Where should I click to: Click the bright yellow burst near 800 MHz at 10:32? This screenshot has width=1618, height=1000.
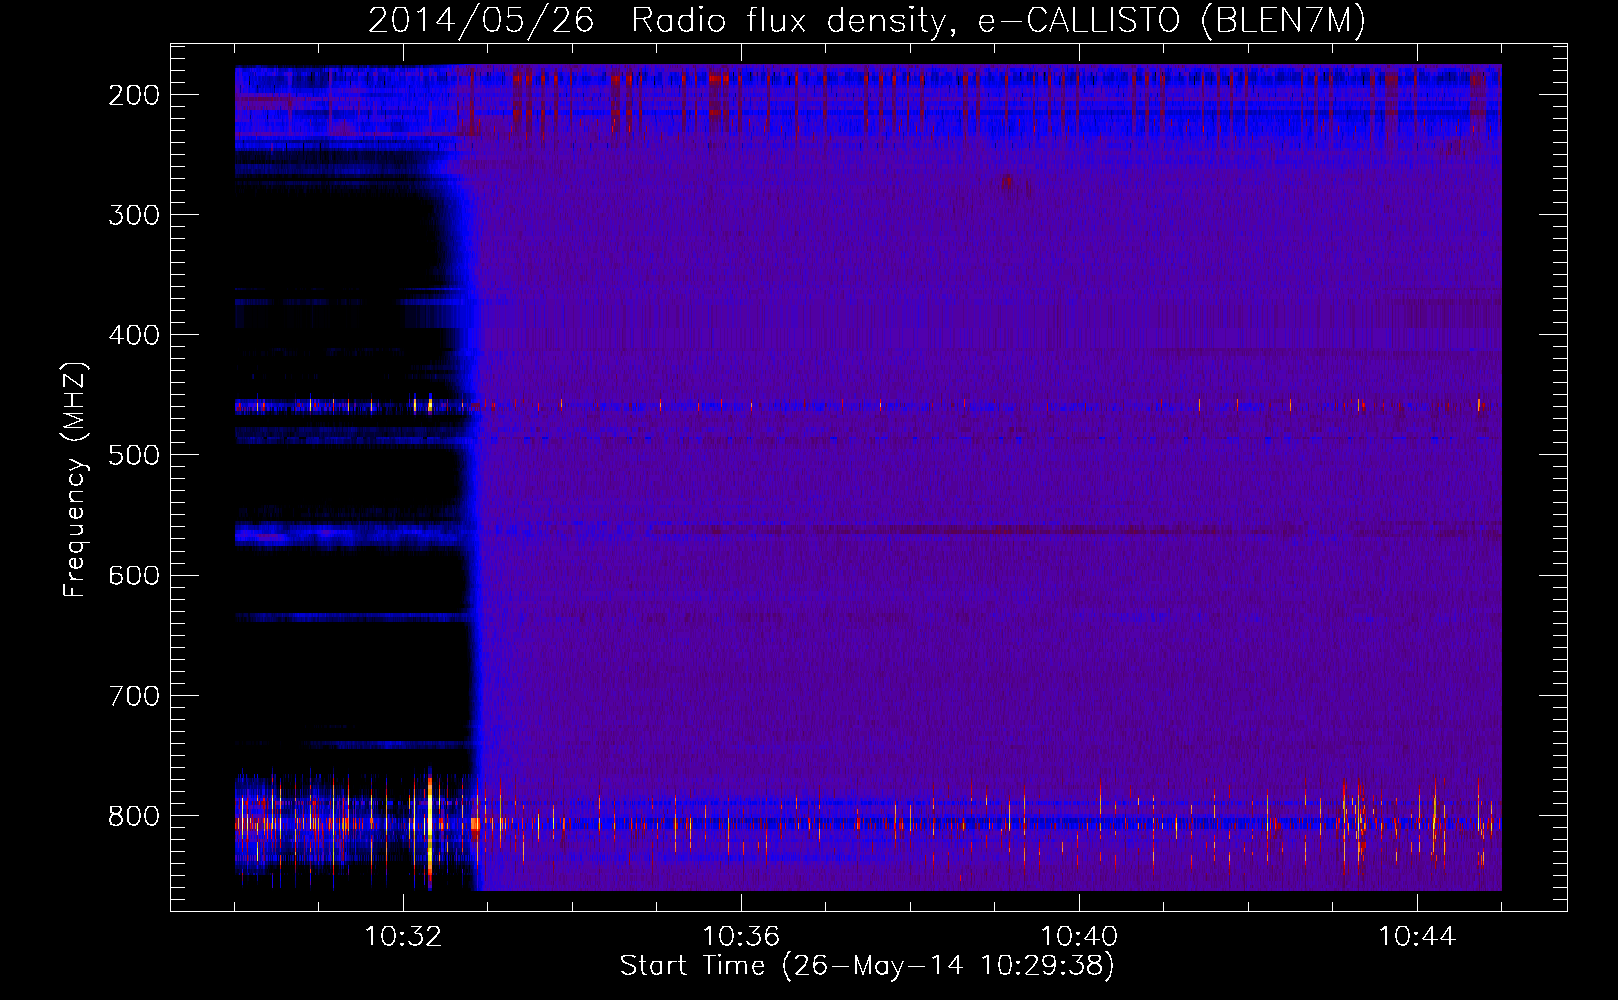click(429, 828)
